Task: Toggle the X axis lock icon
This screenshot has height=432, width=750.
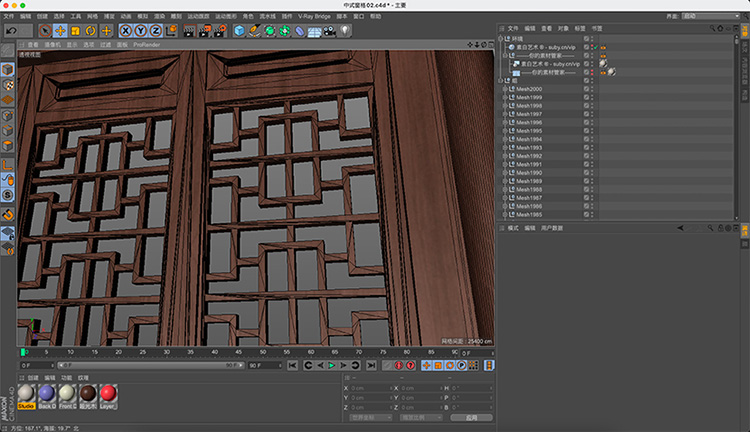Action: [125, 31]
